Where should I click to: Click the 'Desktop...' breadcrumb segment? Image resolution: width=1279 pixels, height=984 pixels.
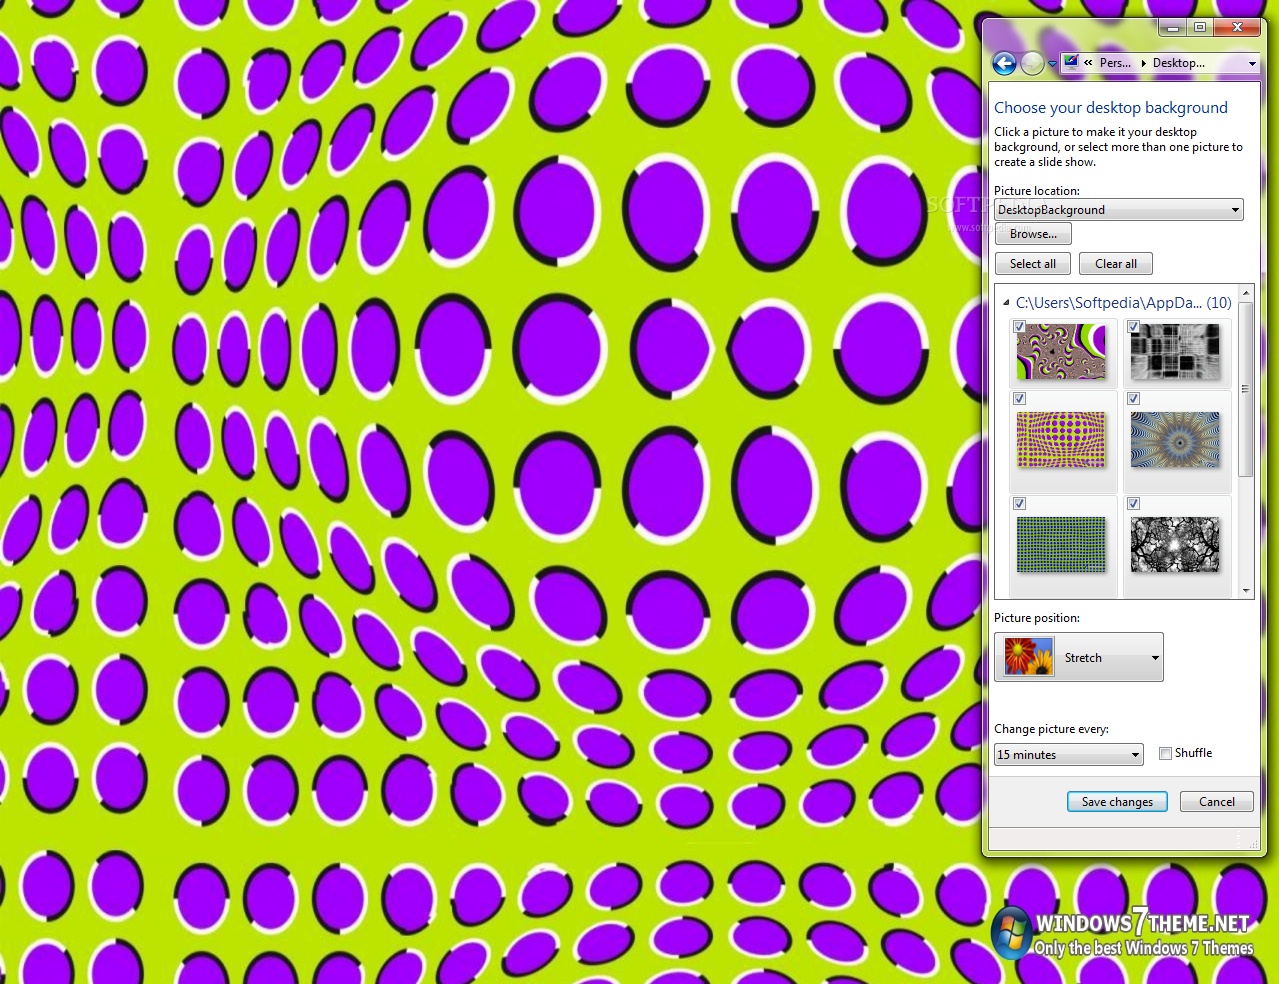click(x=1179, y=63)
